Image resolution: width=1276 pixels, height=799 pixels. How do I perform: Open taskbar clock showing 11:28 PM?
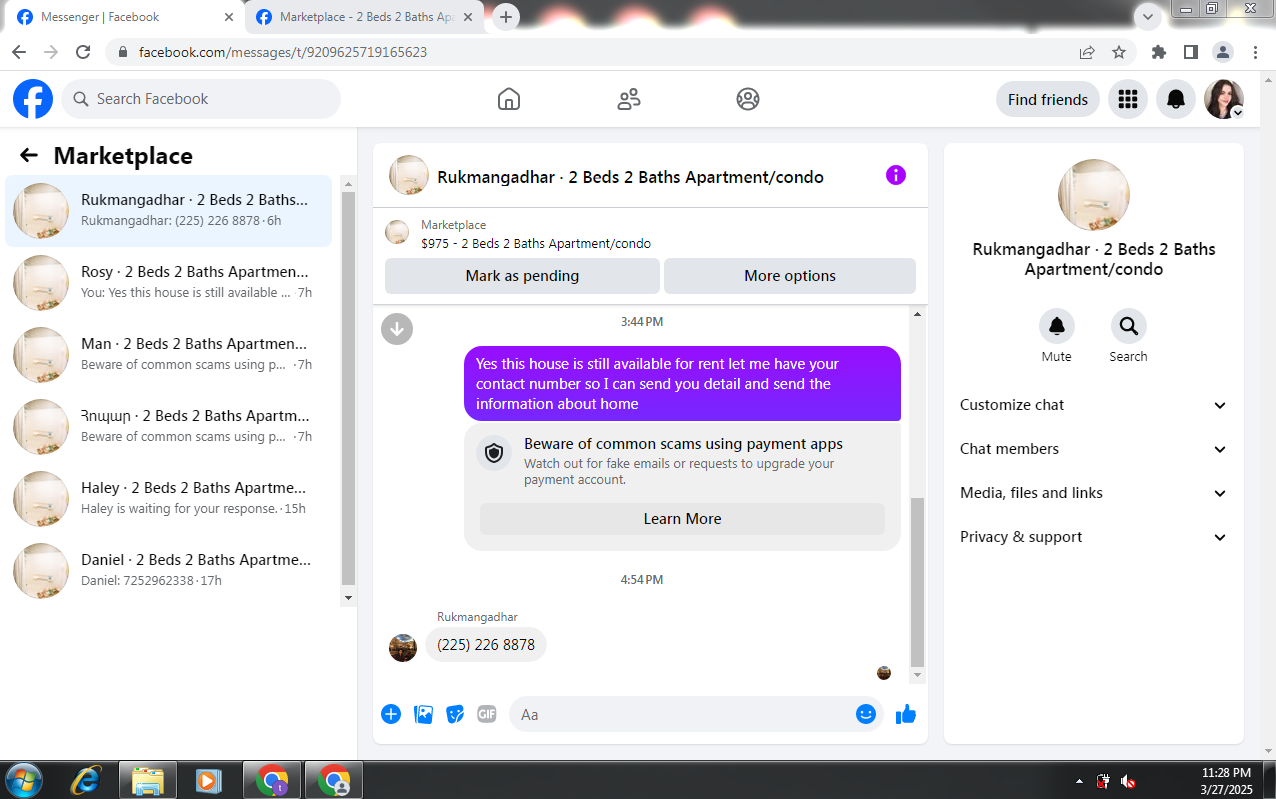tap(1226, 781)
